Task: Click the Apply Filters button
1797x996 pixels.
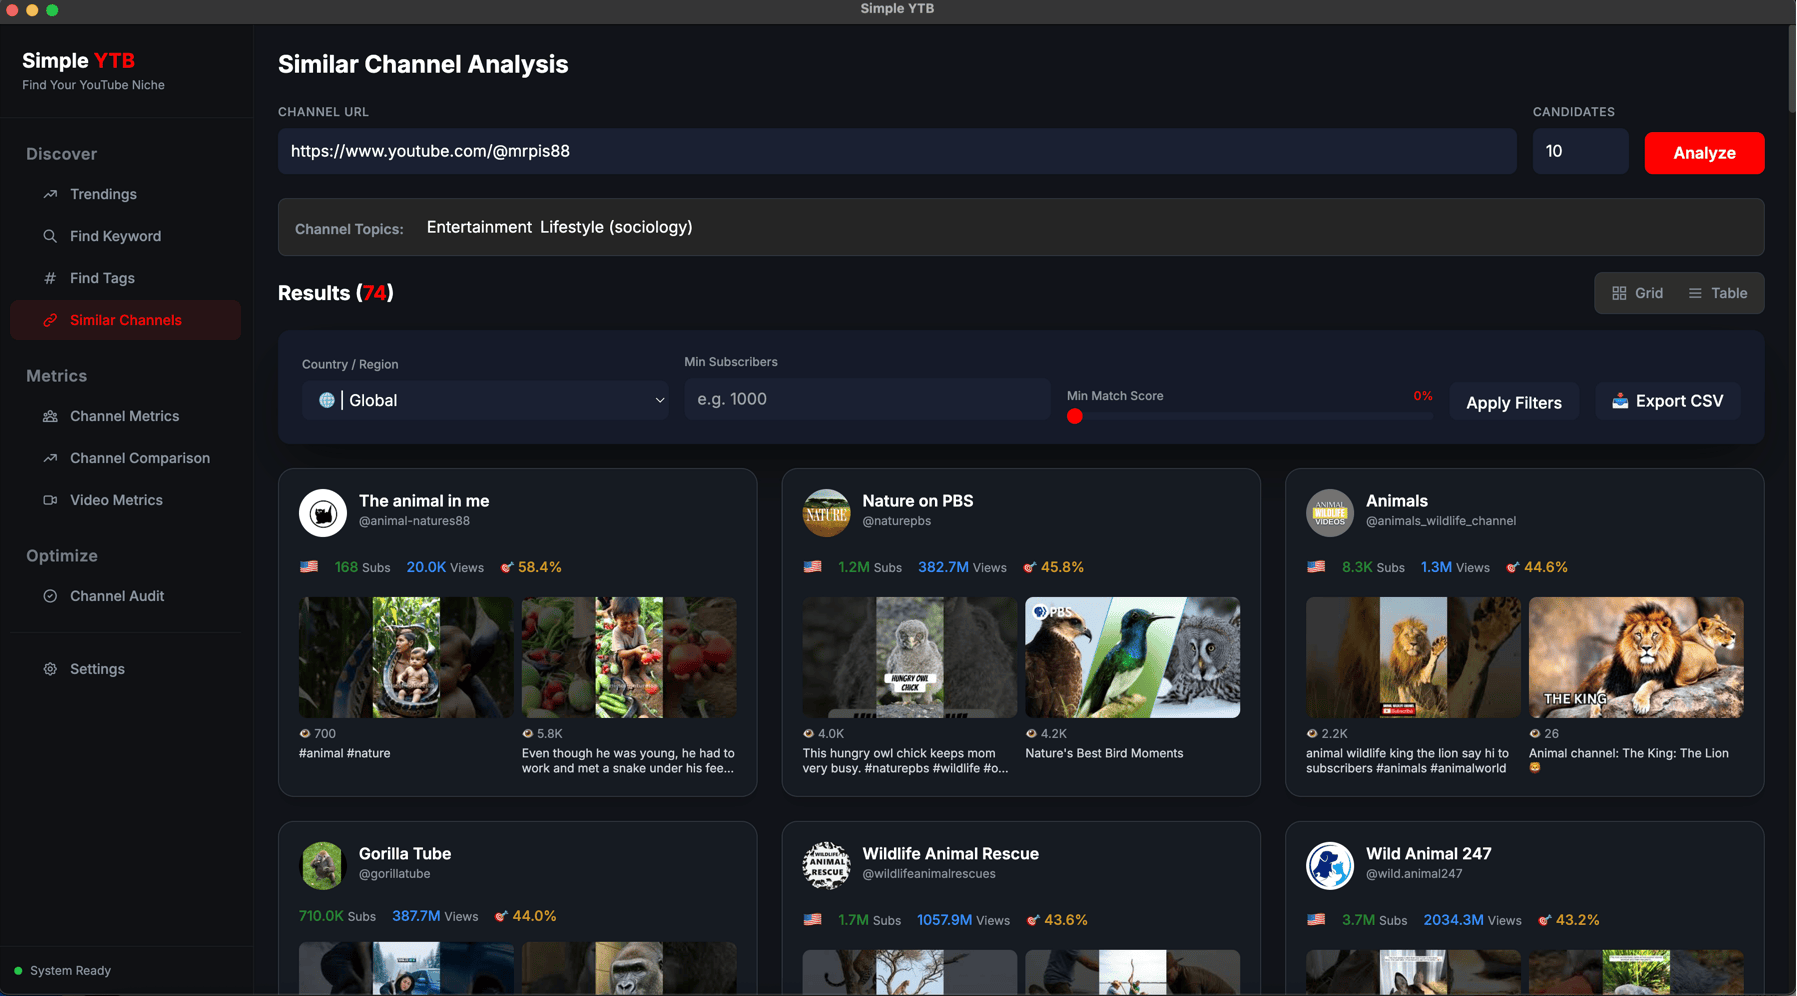Action: (1513, 403)
